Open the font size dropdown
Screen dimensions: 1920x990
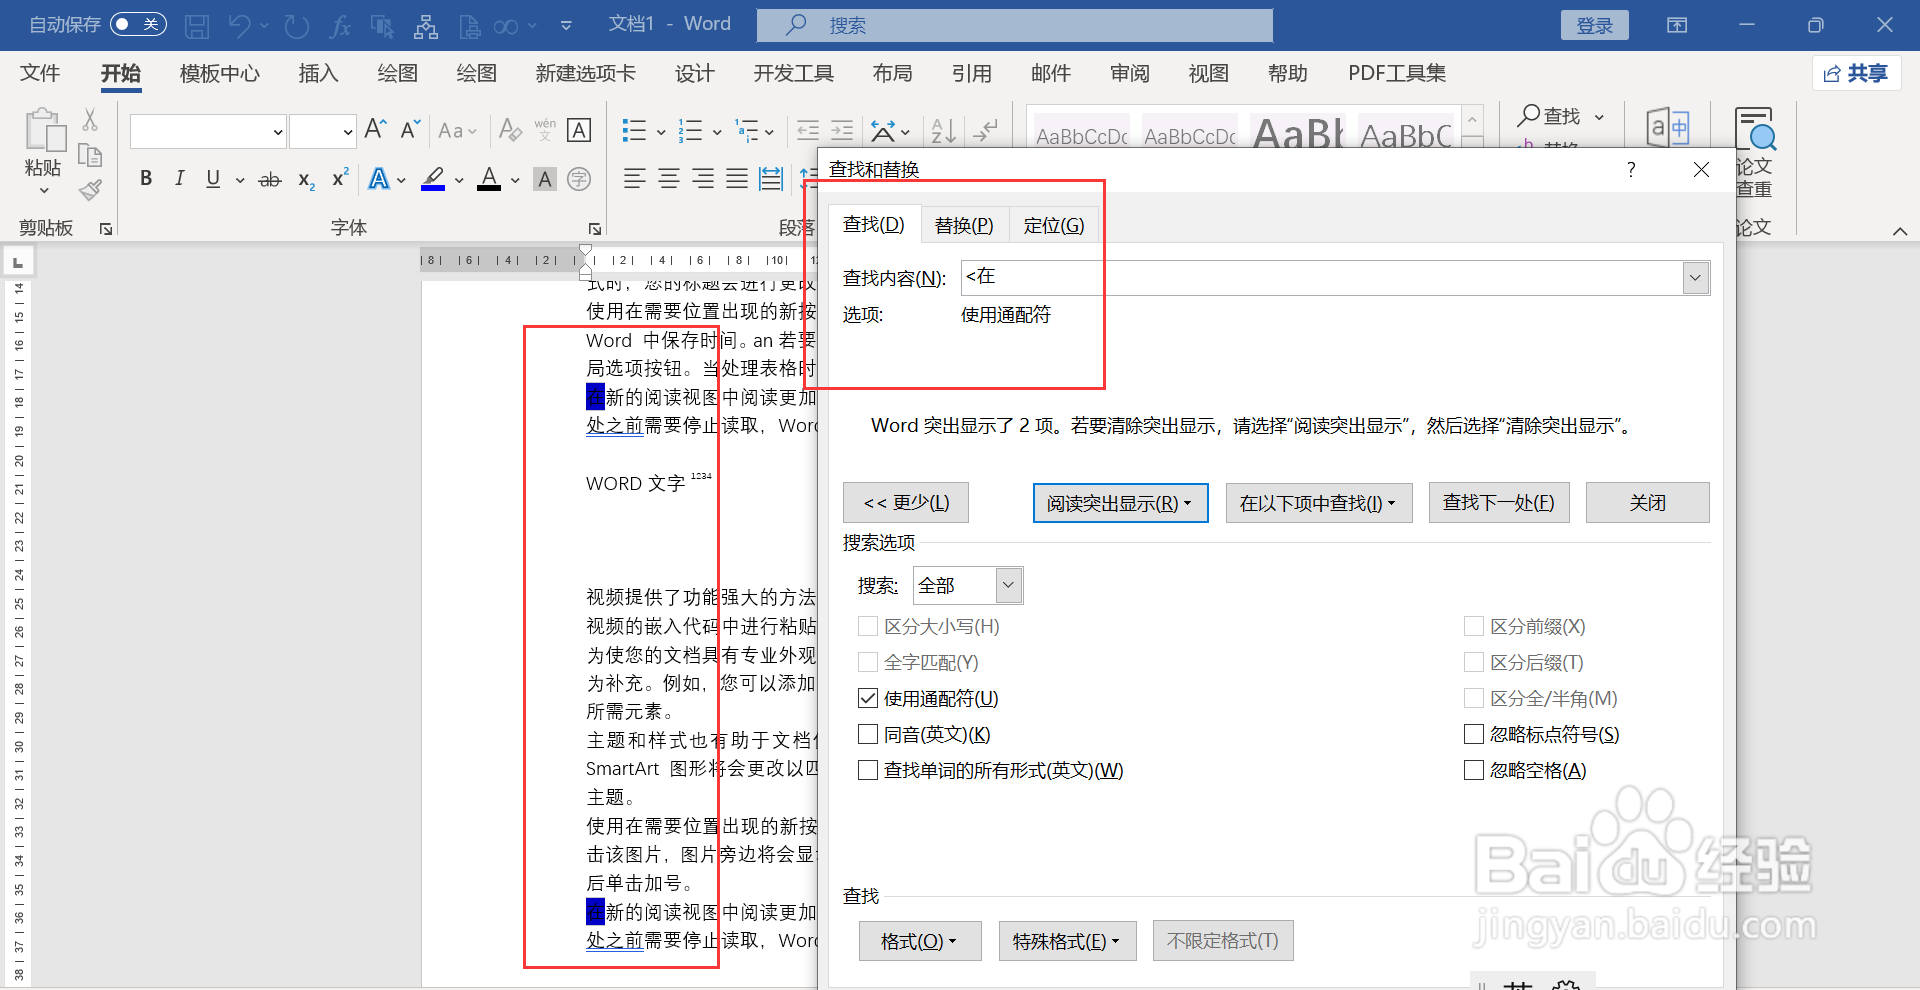[x=347, y=131]
